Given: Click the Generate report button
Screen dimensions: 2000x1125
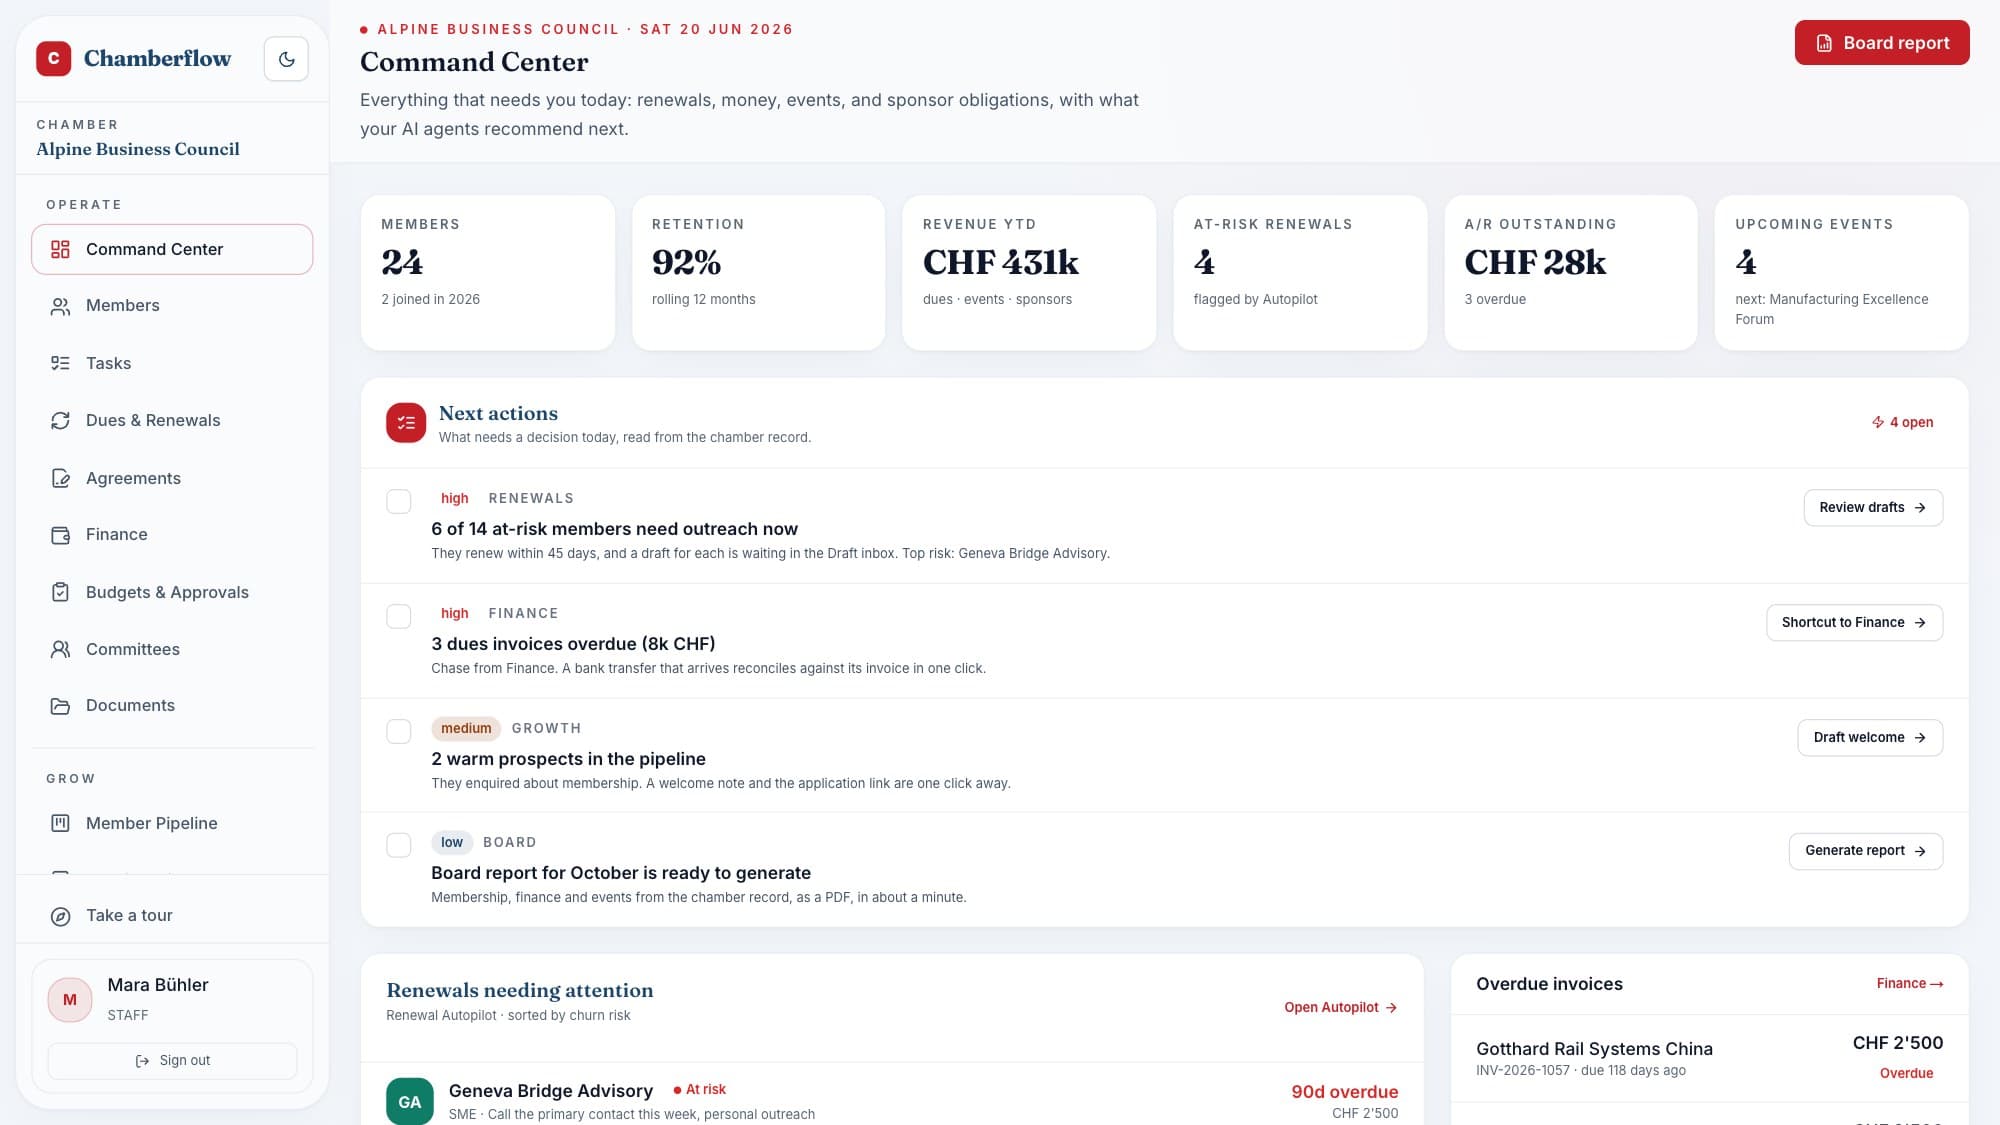Looking at the screenshot, I should click(x=1866, y=851).
